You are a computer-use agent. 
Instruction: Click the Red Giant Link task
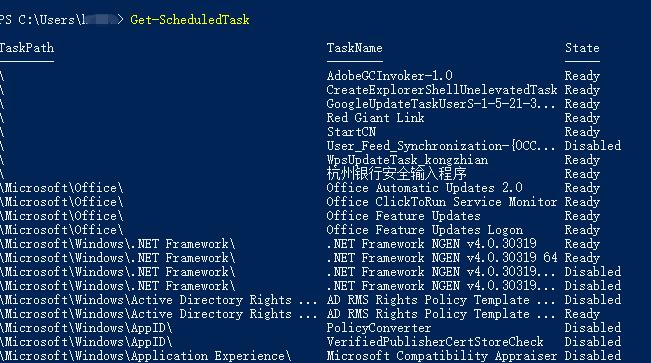pos(375,118)
